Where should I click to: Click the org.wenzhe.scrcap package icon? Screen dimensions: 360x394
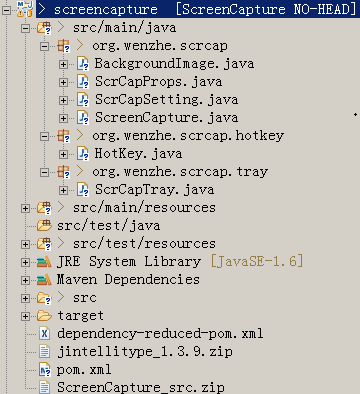tap(63, 46)
